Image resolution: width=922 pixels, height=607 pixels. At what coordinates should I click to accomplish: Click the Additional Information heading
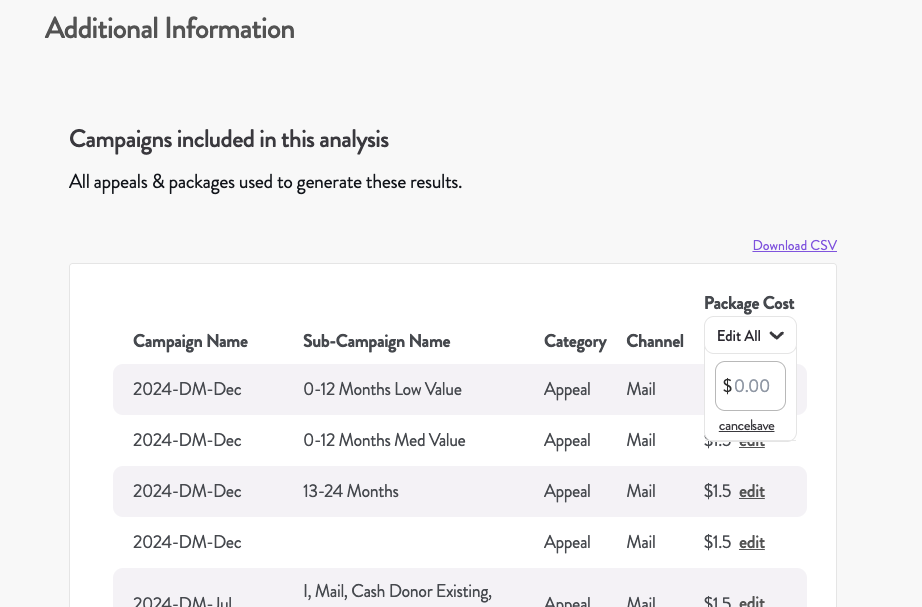tap(170, 28)
